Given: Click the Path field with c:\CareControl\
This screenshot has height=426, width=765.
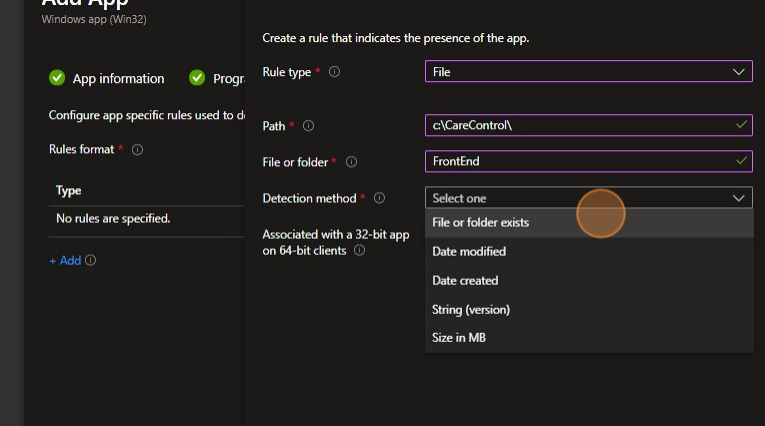Looking at the screenshot, I should click(580, 126).
